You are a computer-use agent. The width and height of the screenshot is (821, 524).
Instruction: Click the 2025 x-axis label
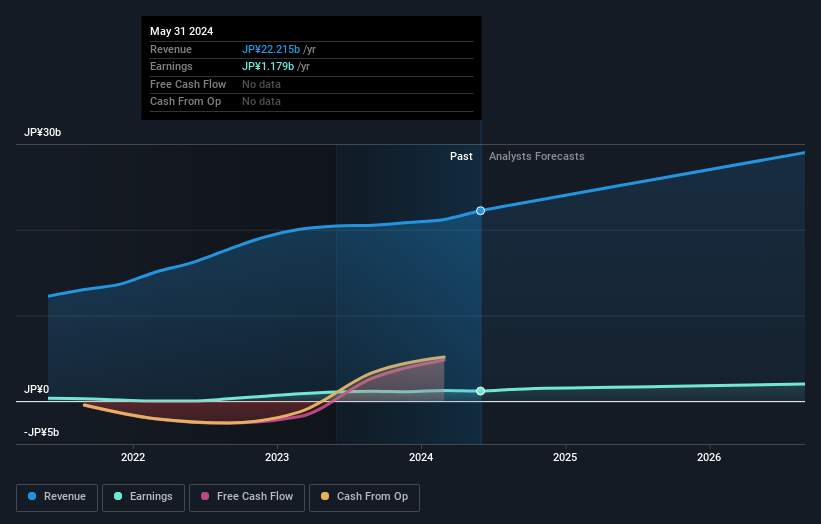pos(565,457)
